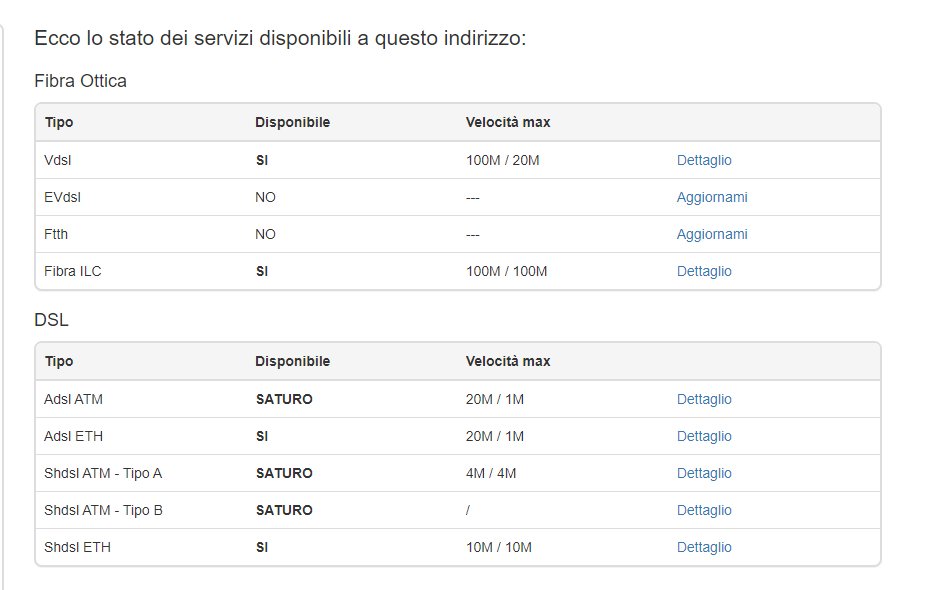Open Dettaglio link for Vdsl row
945x590 pixels.
704,160
